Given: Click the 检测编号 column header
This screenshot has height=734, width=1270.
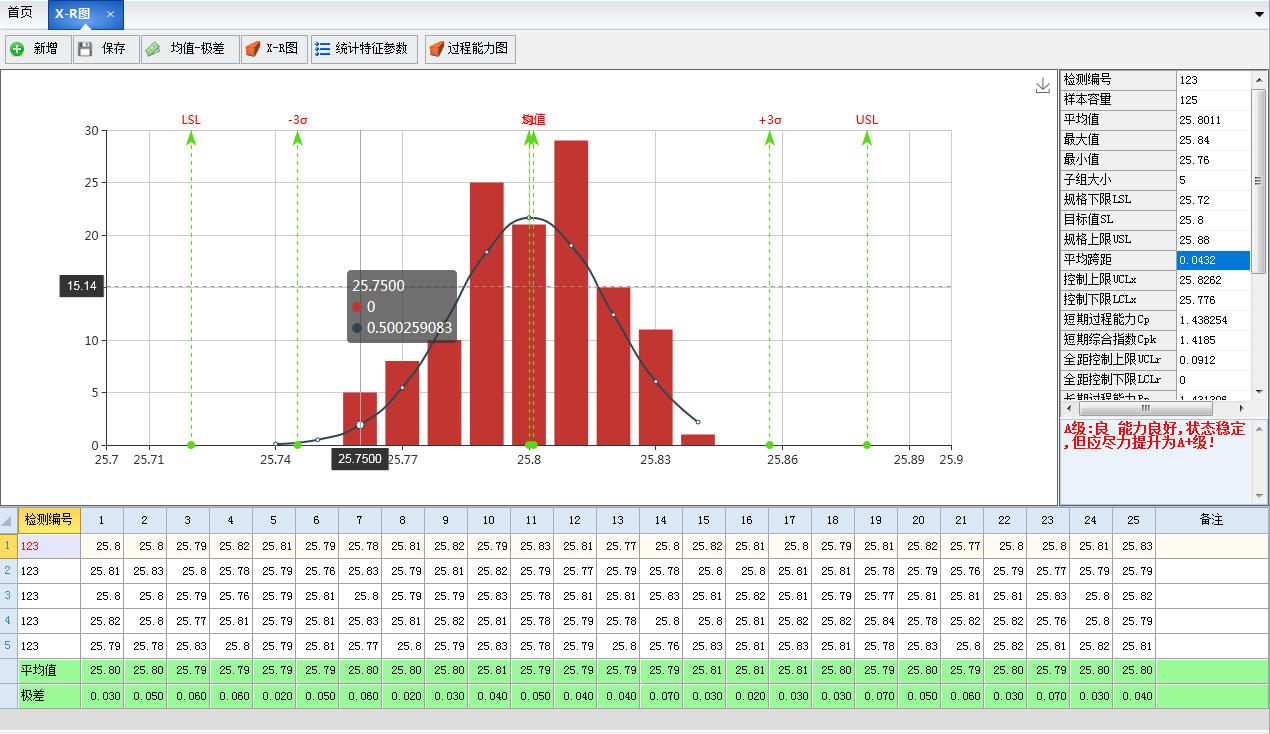Looking at the screenshot, I should [x=49, y=520].
